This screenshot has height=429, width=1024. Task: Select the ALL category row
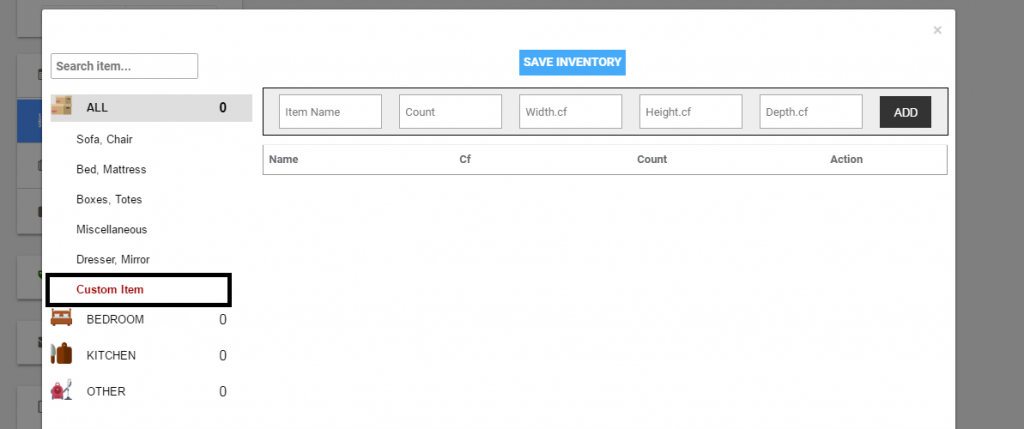[152, 108]
